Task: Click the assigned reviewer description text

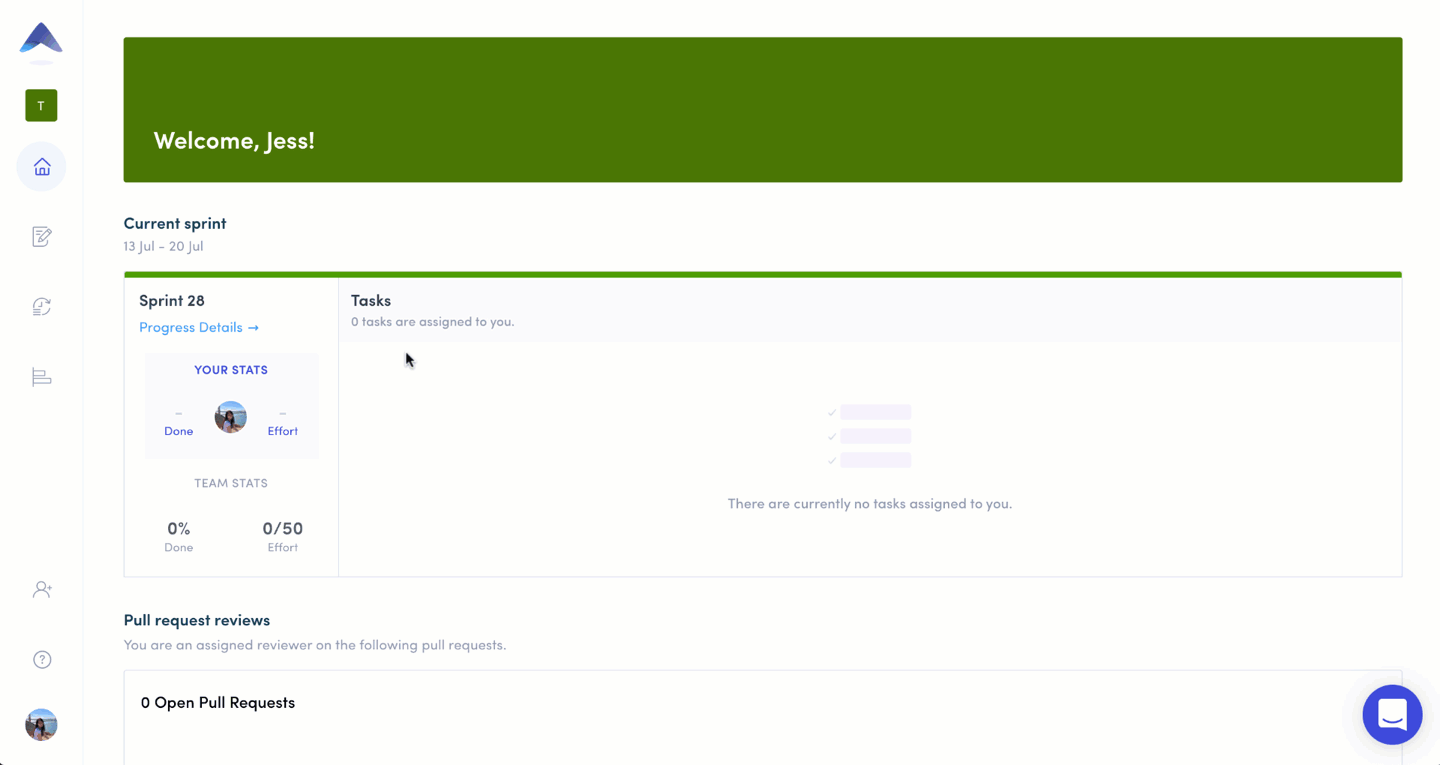Action: (x=315, y=645)
